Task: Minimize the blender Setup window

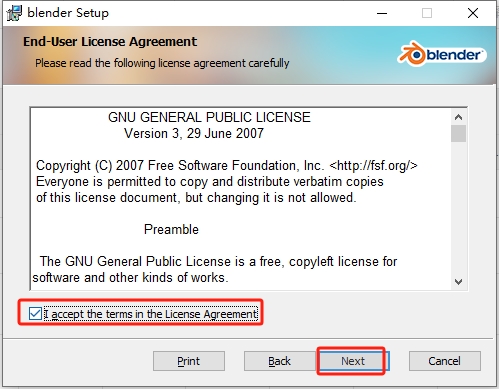Action: [x=382, y=13]
